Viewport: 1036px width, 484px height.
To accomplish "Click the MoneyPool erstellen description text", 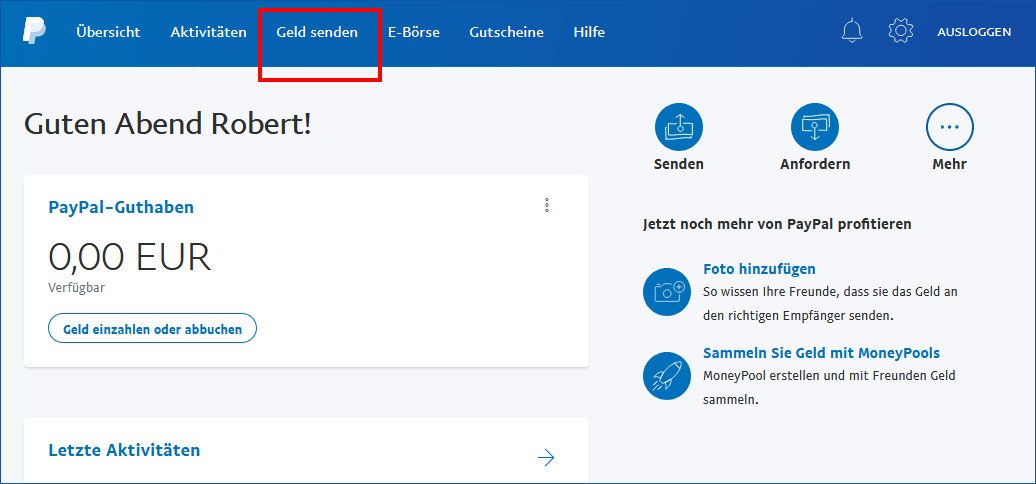I will tap(829, 388).
